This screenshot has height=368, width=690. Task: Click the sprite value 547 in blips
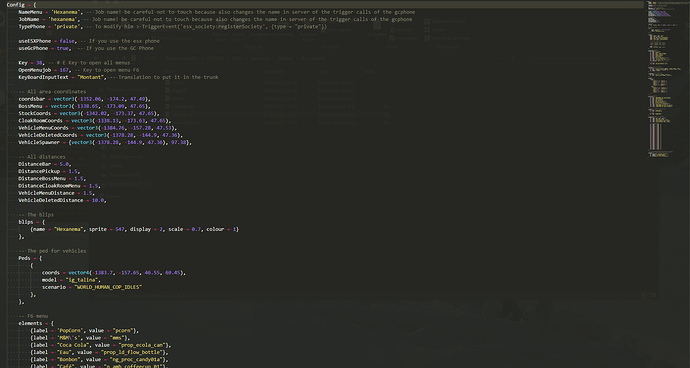pyautogui.click(x=120, y=229)
